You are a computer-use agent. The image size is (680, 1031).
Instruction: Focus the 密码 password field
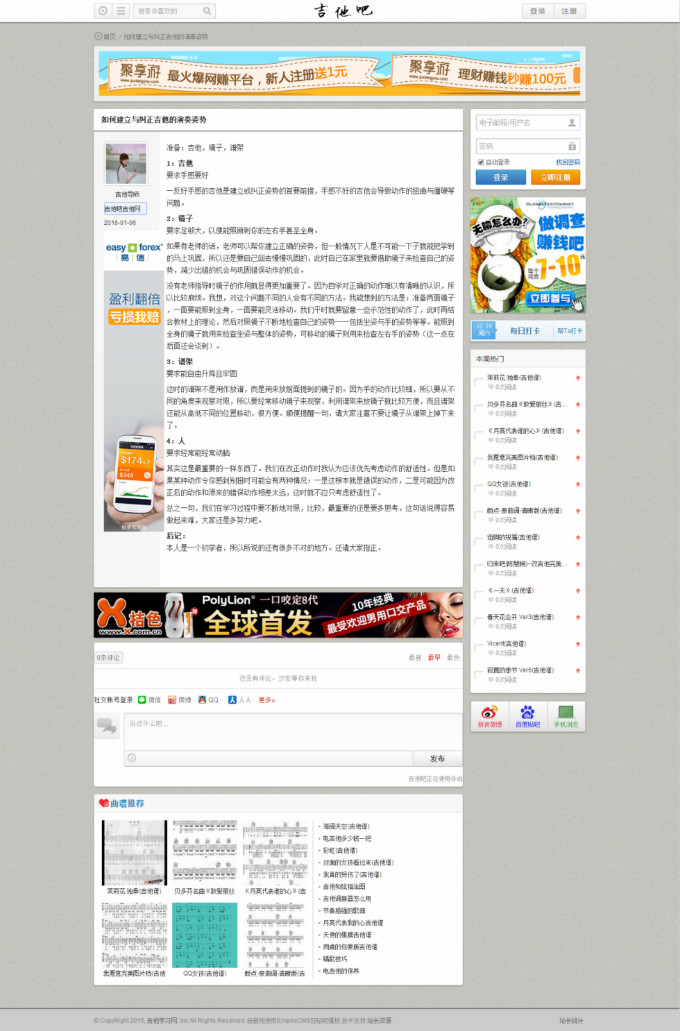pyautogui.click(x=527, y=146)
